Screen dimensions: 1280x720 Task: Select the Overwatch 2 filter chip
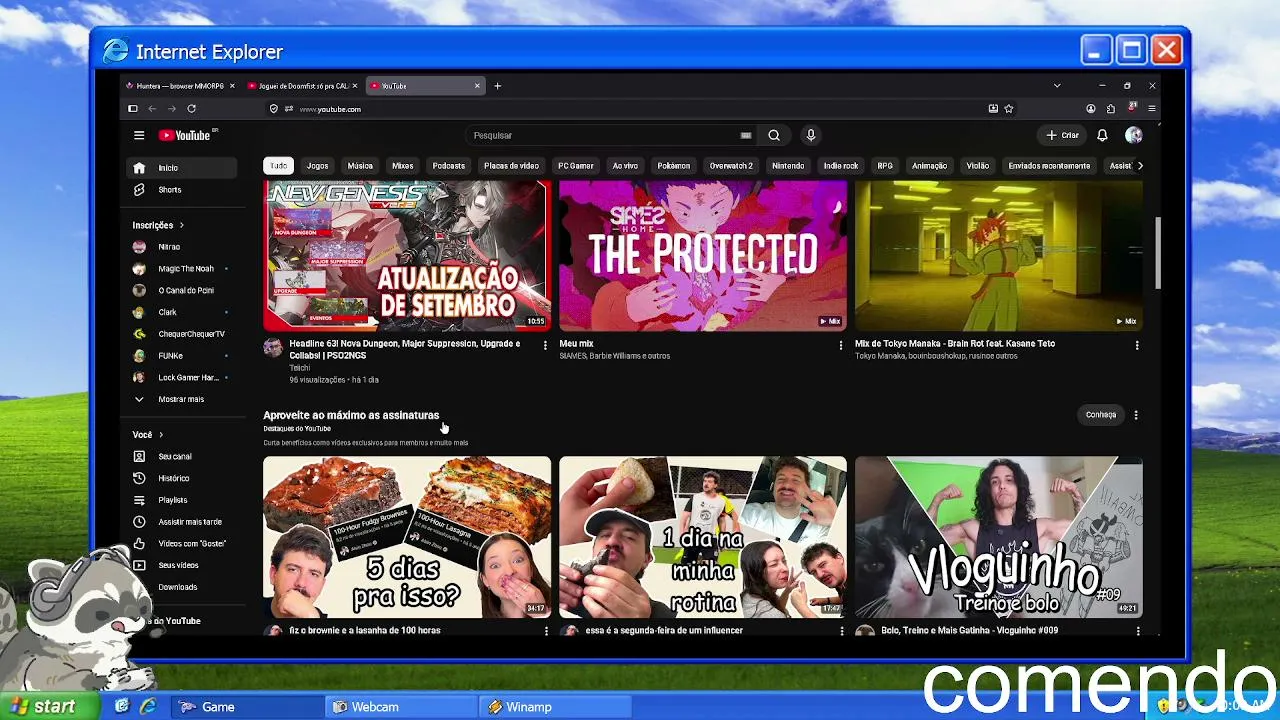731,166
